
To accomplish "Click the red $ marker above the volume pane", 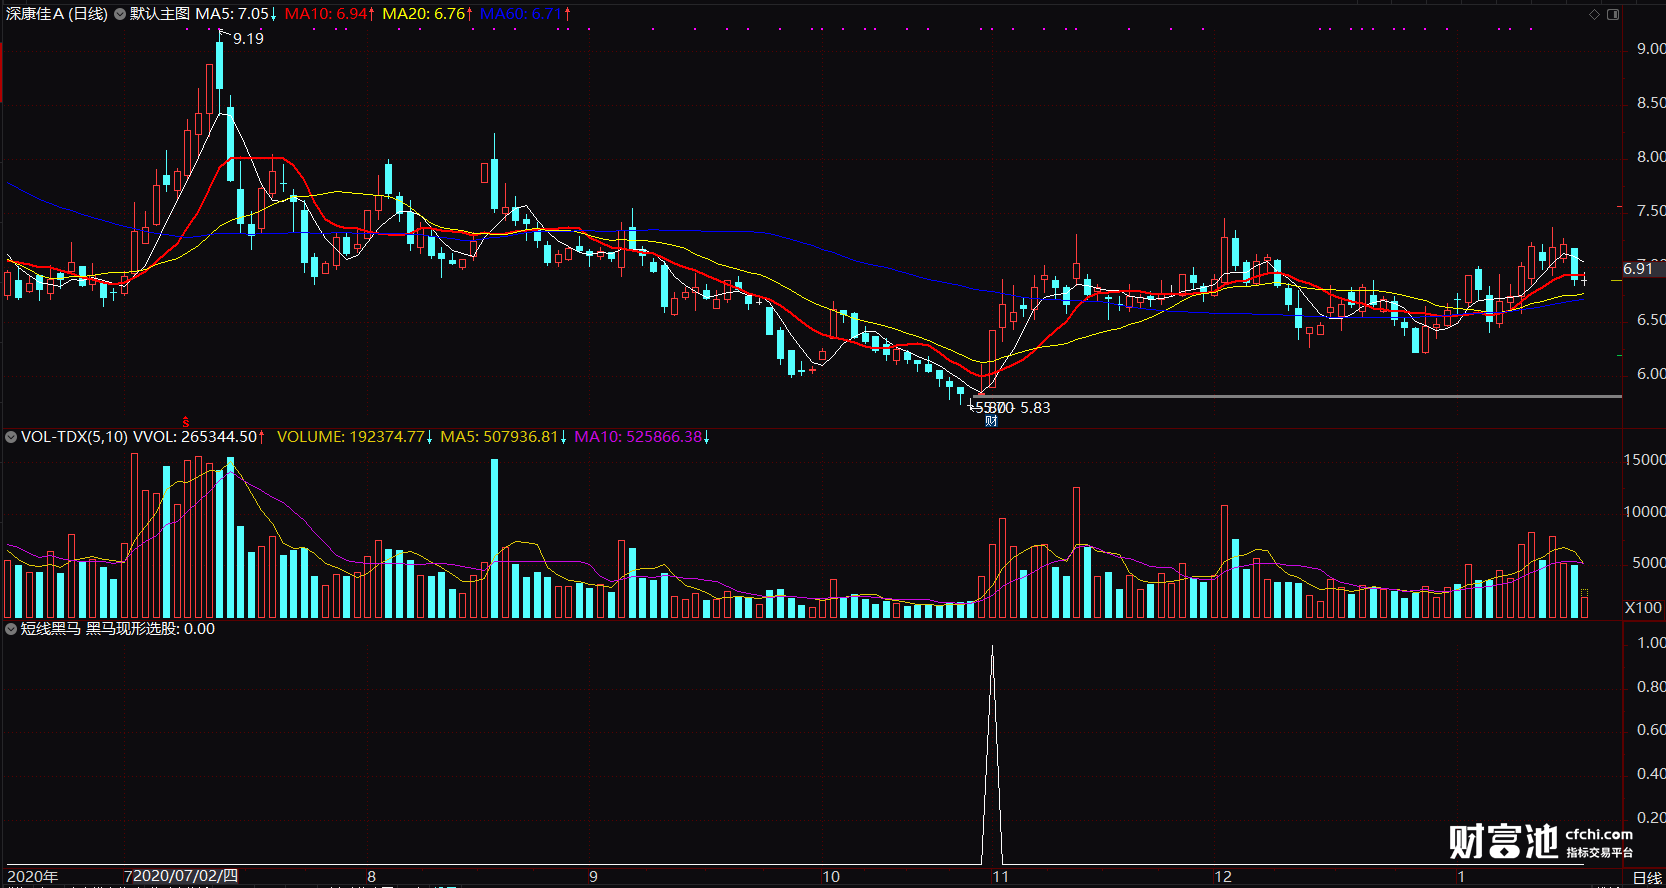I will click(x=185, y=423).
